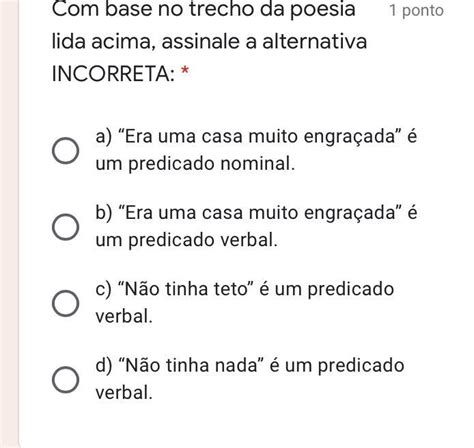Click the word "verbal." beneath option c
The width and height of the screenshot is (474, 448).
pos(124,316)
